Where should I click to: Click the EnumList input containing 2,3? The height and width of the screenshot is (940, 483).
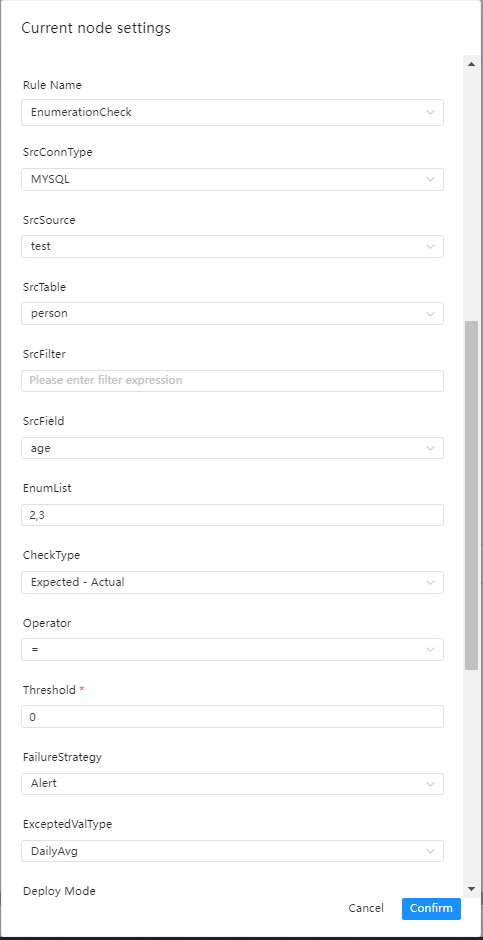click(x=232, y=515)
